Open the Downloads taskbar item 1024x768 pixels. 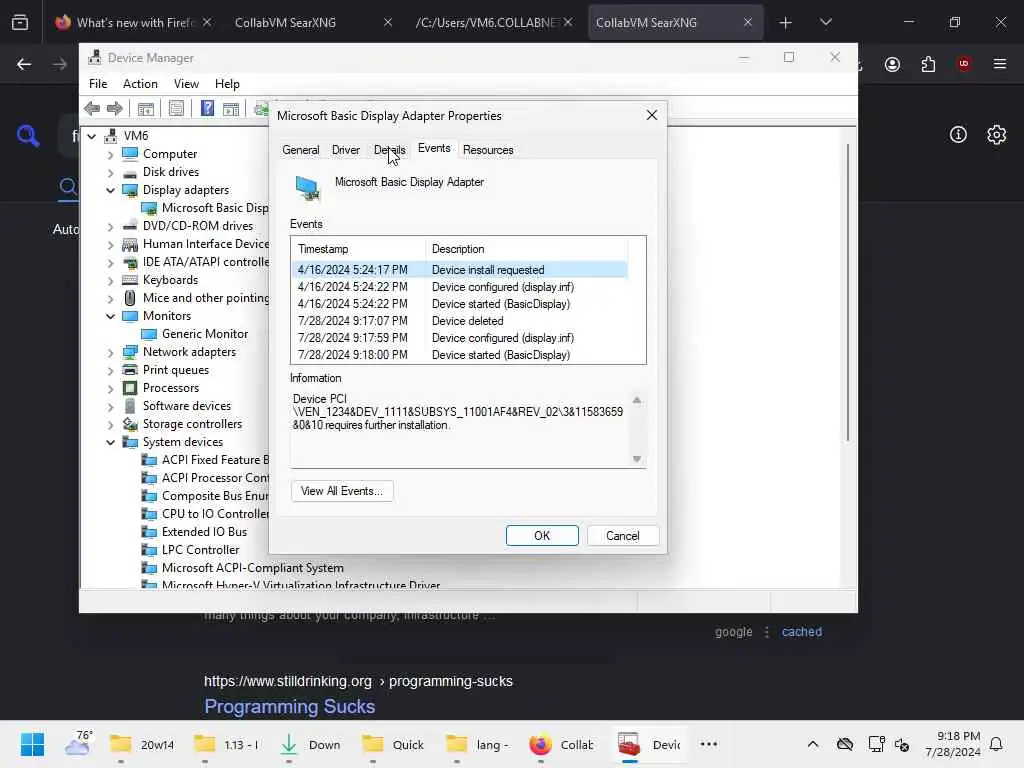310,744
